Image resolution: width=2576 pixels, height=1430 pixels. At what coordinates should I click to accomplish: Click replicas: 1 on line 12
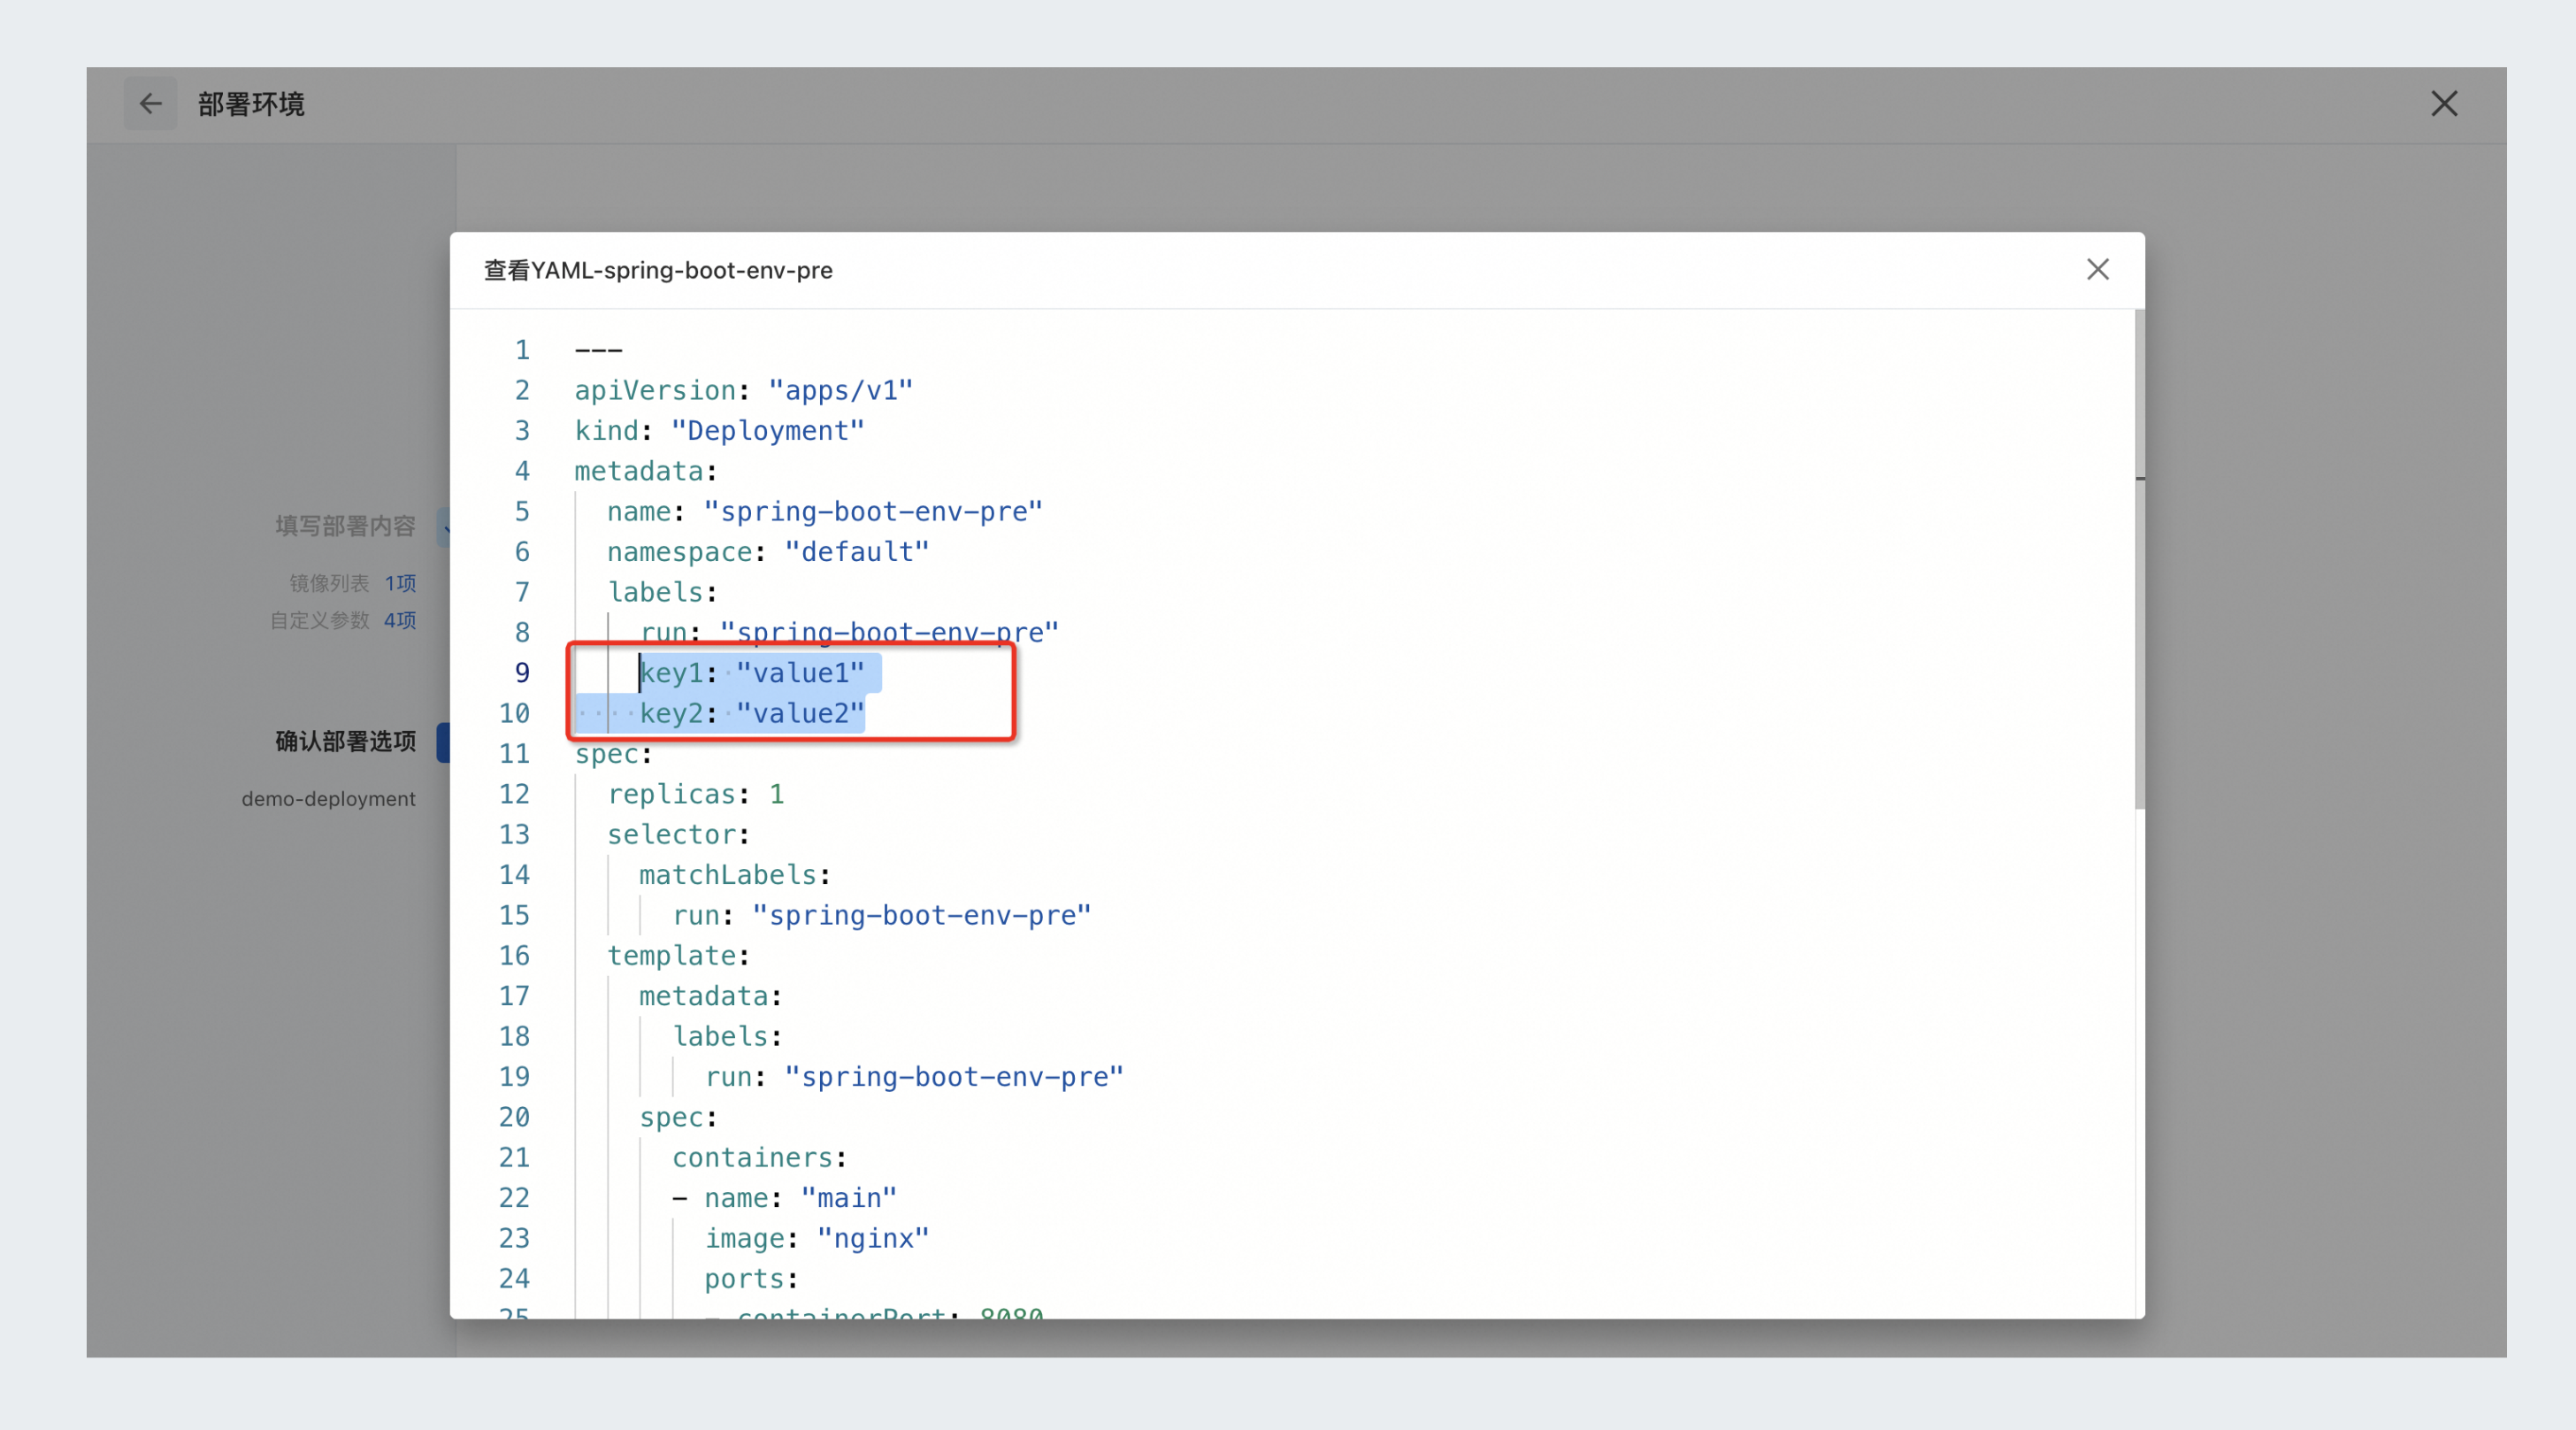coord(696,794)
